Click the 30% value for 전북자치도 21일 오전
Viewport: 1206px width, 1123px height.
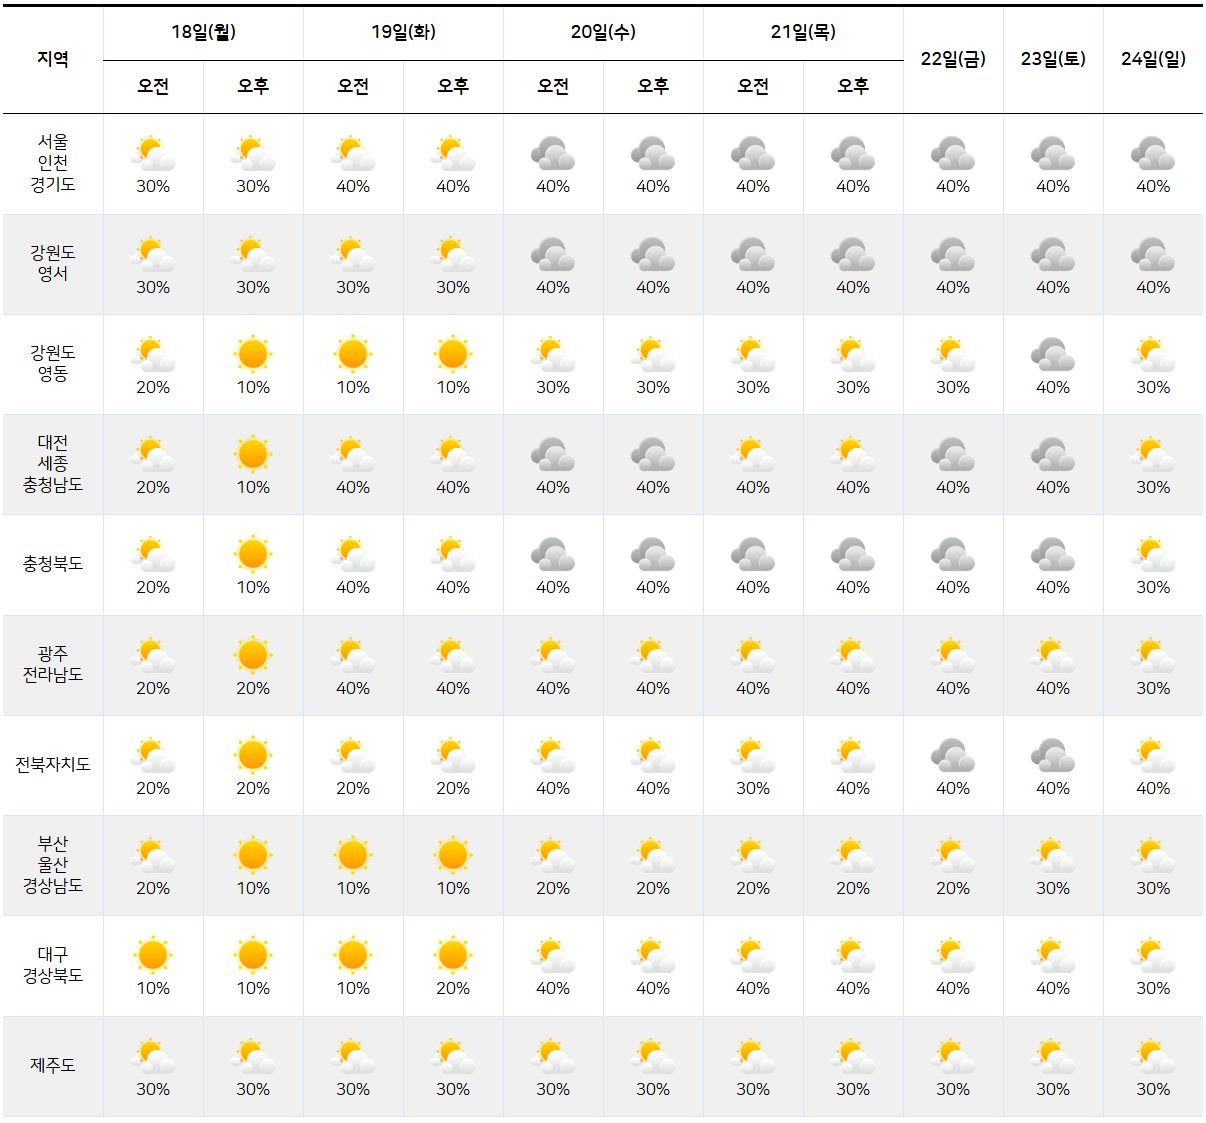753,788
